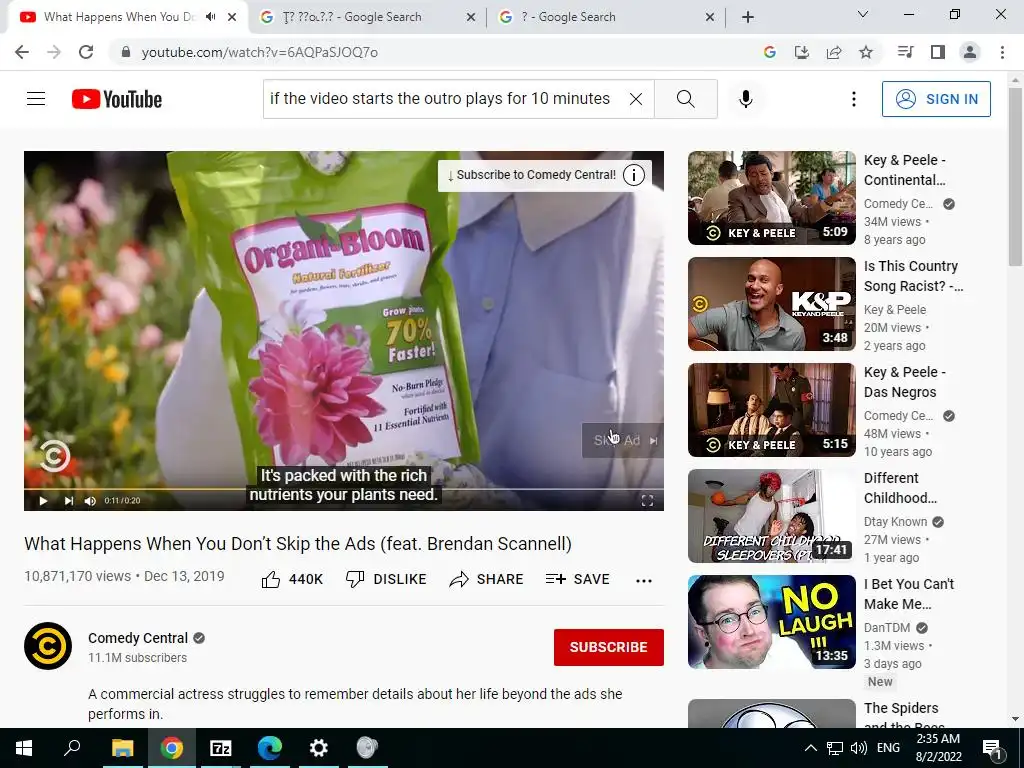Open the Chrome profile avatar
Image resolution: width=1024 pixels, height=768 pixels.
click(x=970, y=52)
